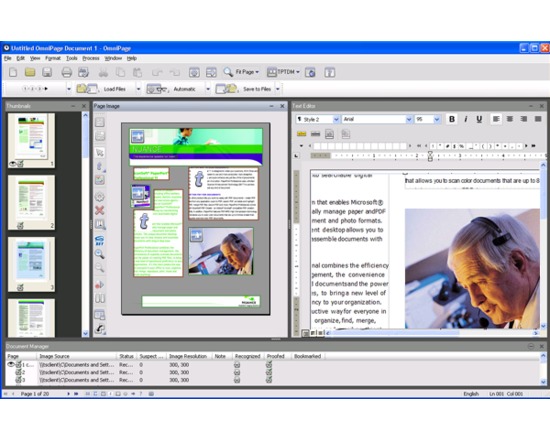Paste using the clipboard icon

(138, 73)
